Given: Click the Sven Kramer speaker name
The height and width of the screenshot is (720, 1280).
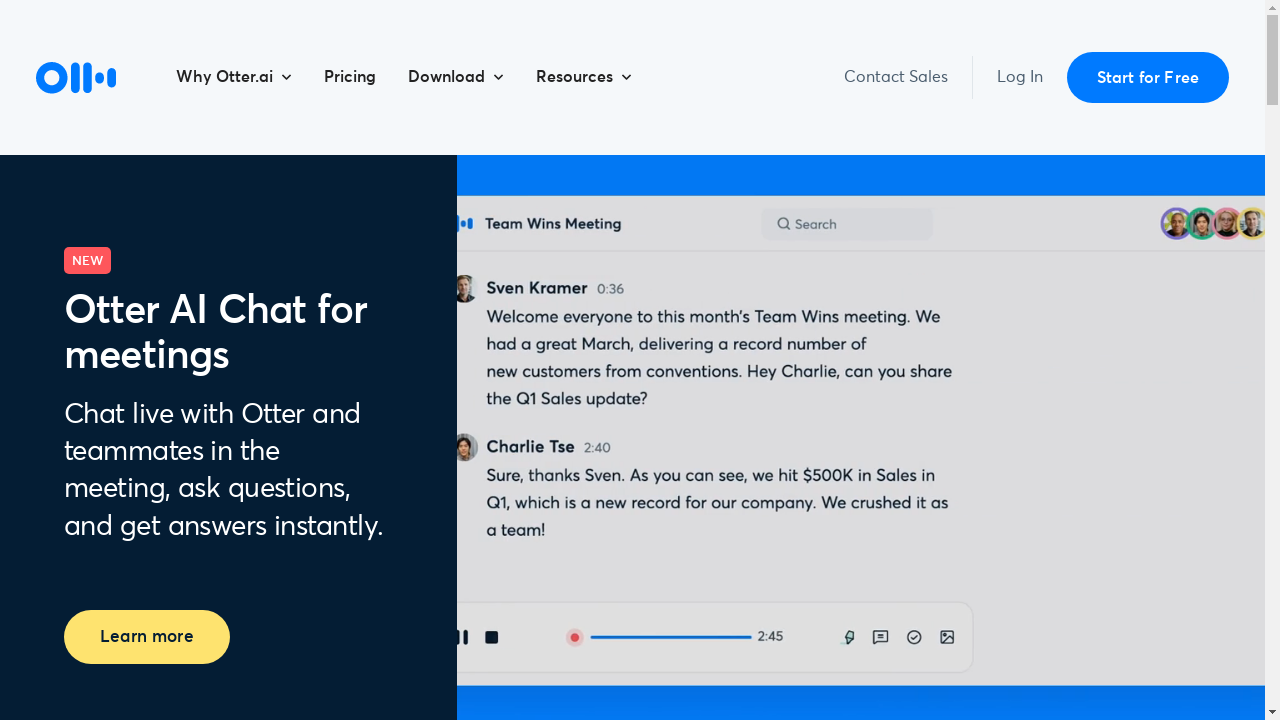Looking at the screenshot, I should click(537, 288).
